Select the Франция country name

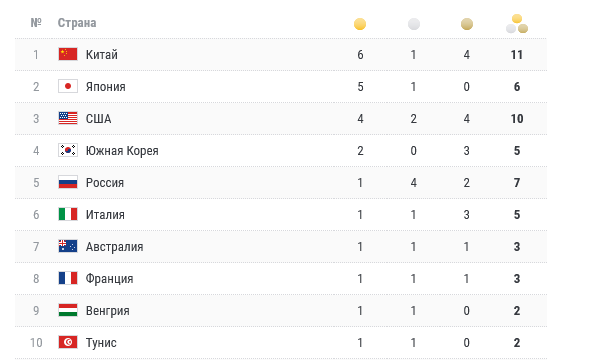click(109, 279)
